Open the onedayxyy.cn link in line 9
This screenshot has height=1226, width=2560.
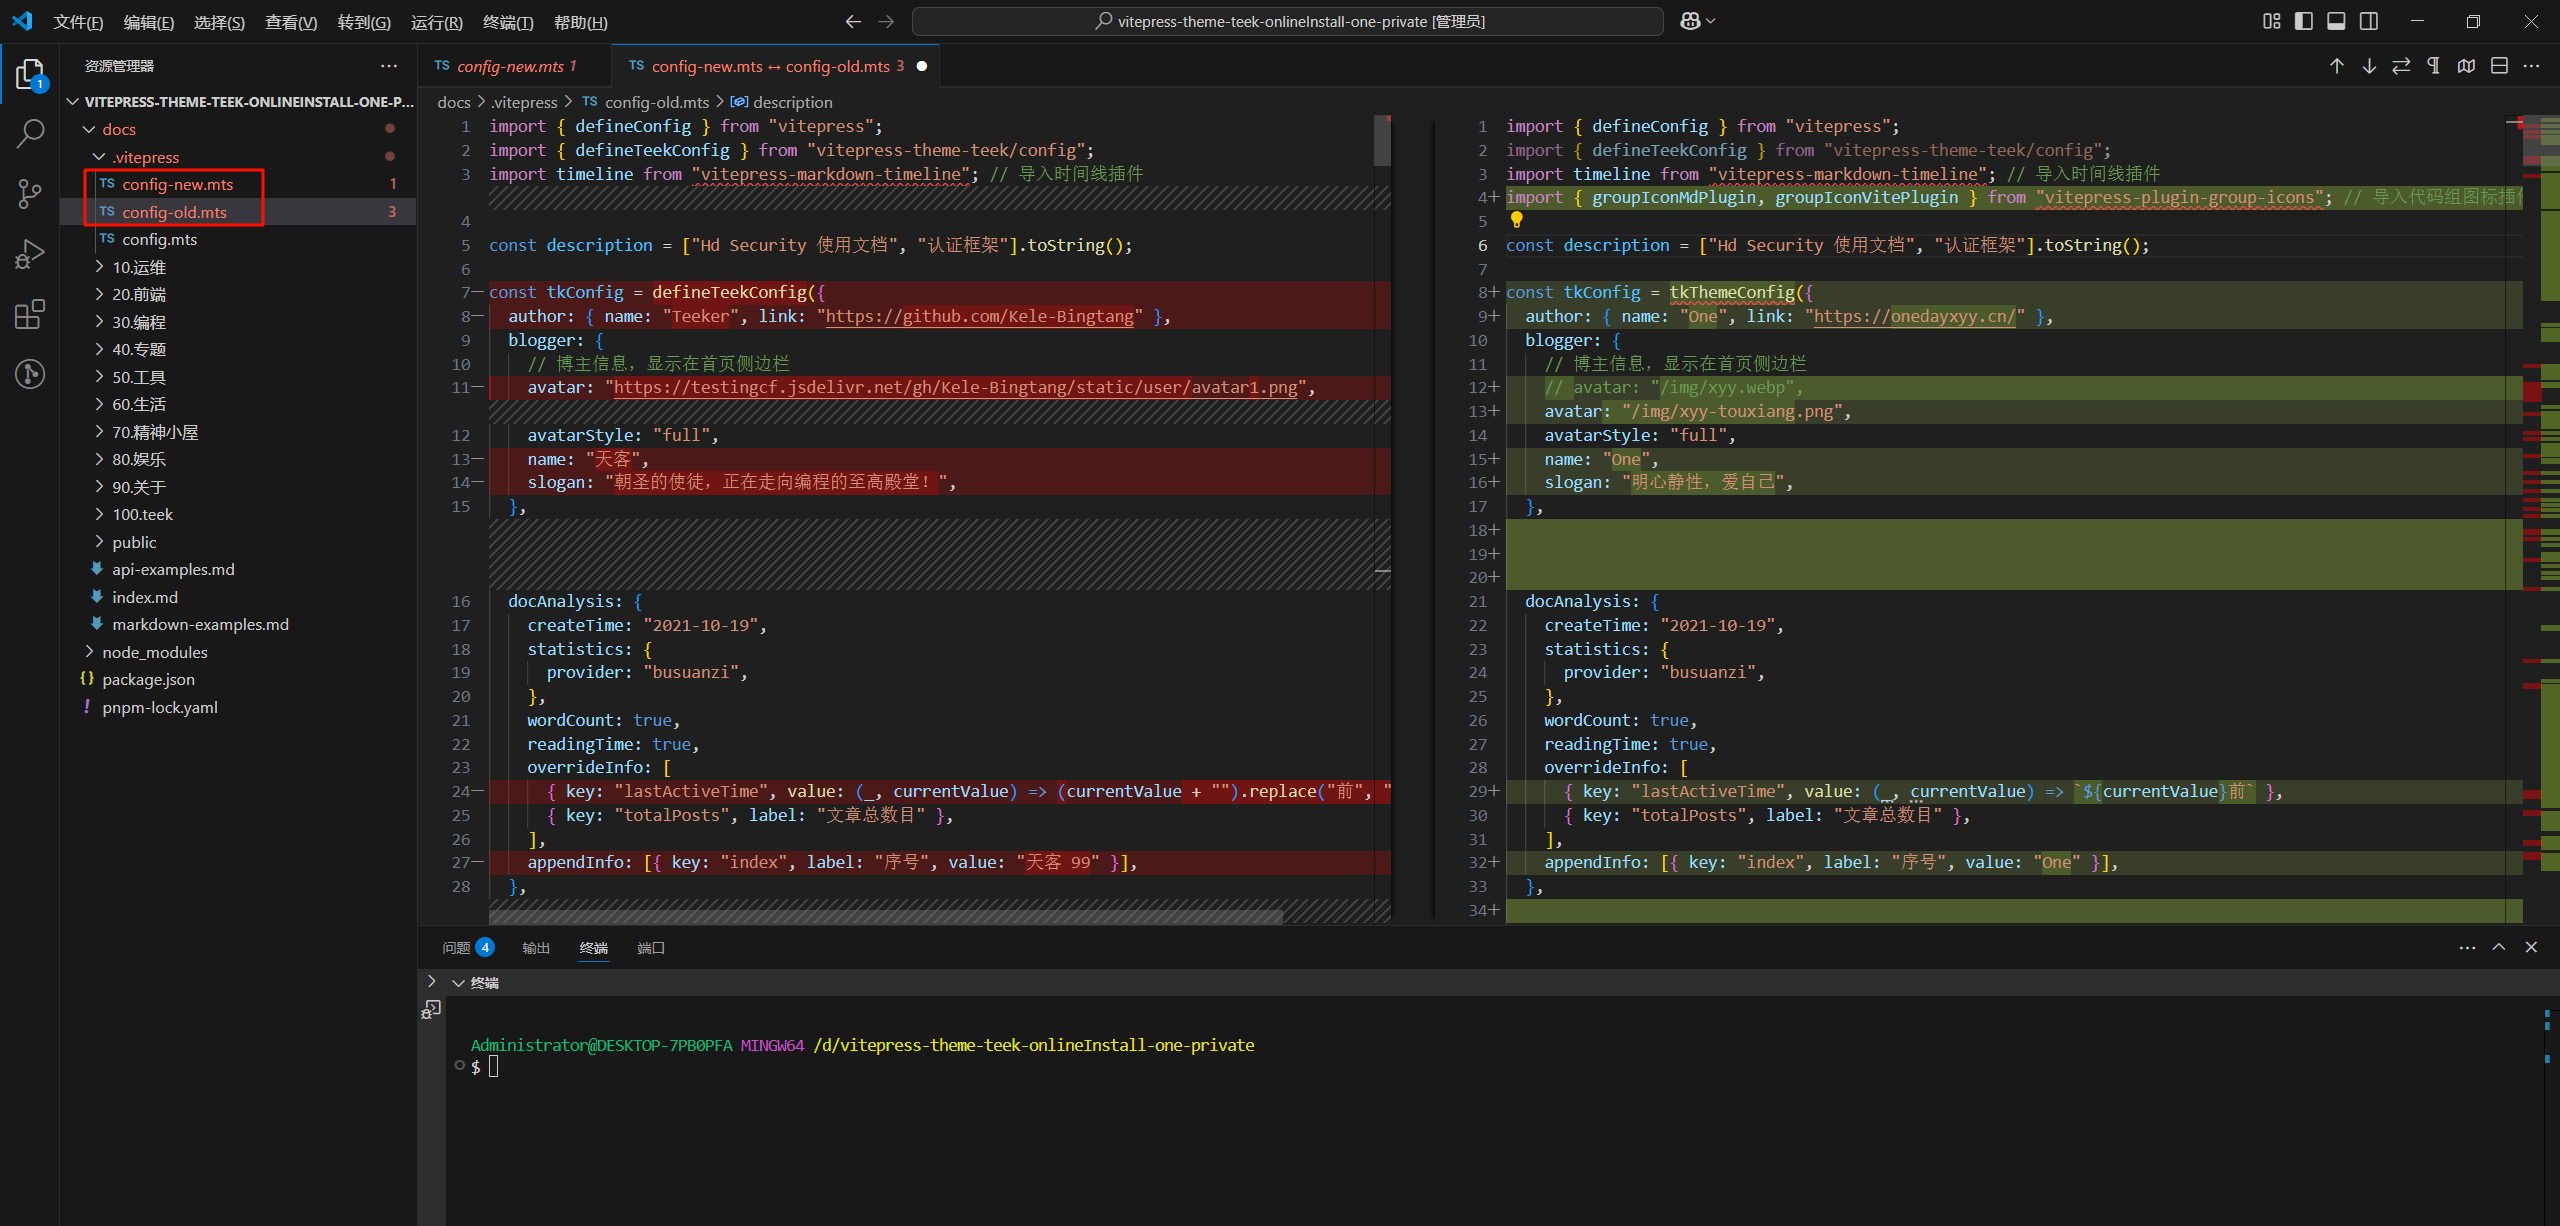[x=1914, y=316]
